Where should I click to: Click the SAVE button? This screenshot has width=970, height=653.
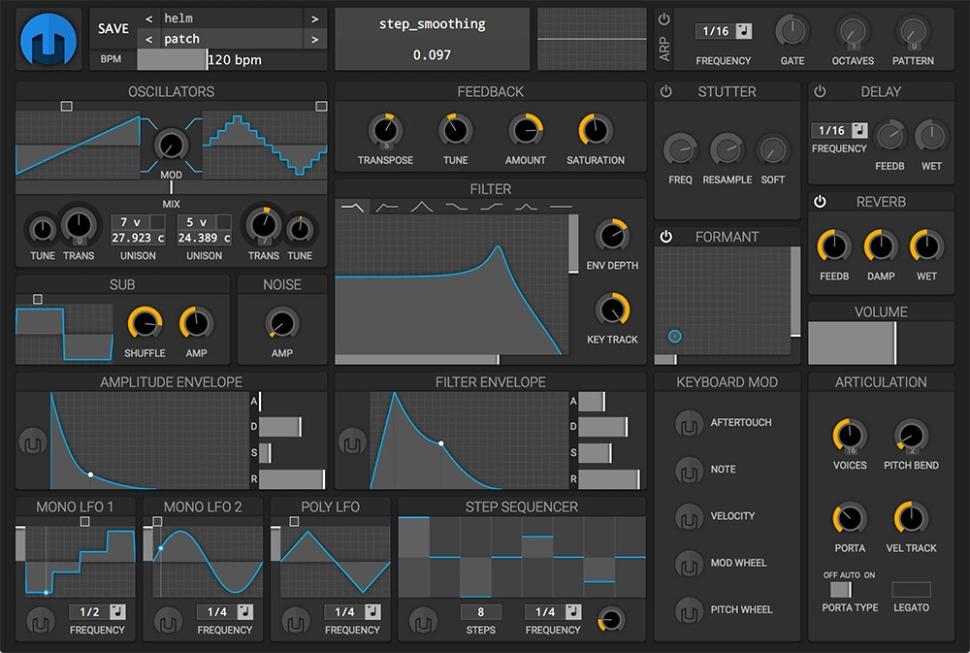point(112,28)
